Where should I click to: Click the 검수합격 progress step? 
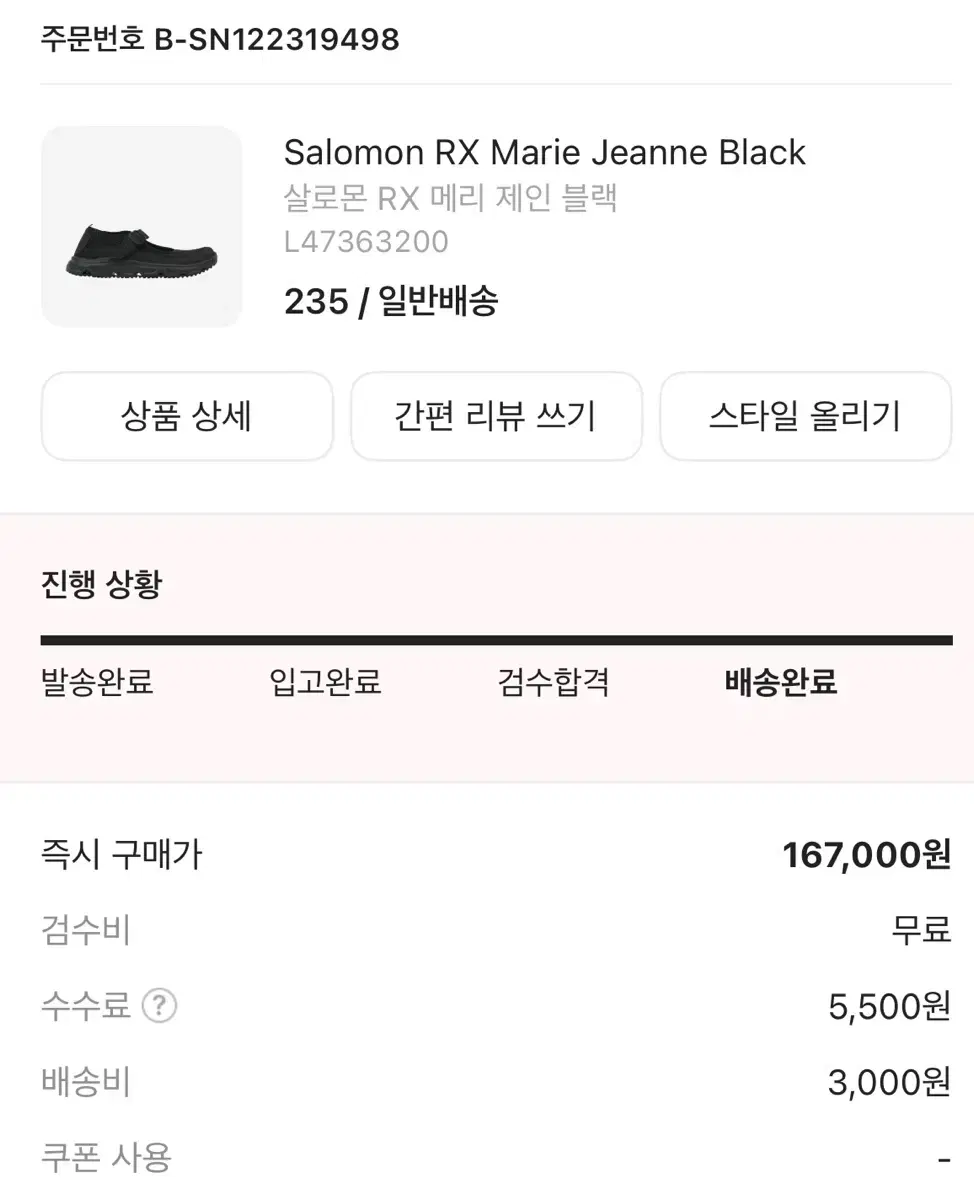[x=553, y=683]
